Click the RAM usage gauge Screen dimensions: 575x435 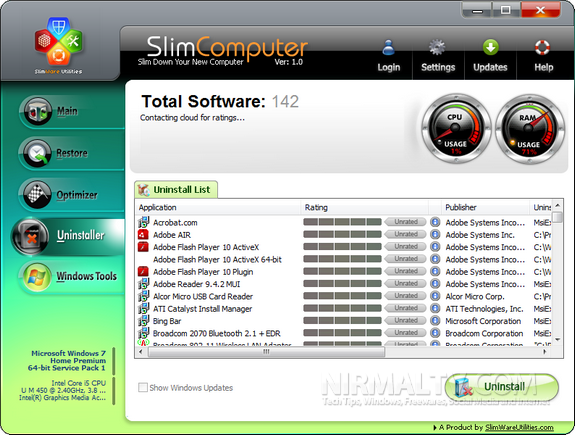529,129
